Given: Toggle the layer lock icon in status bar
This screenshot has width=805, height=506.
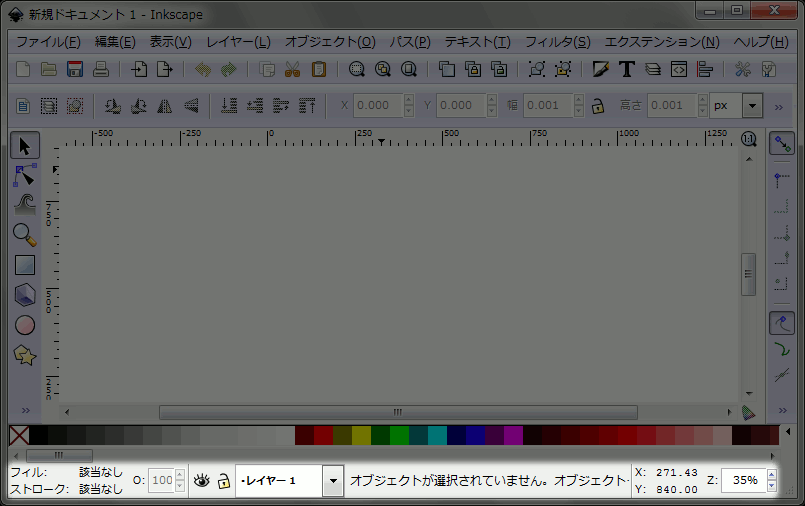Looking at the screenshot, I should [223, 481].
